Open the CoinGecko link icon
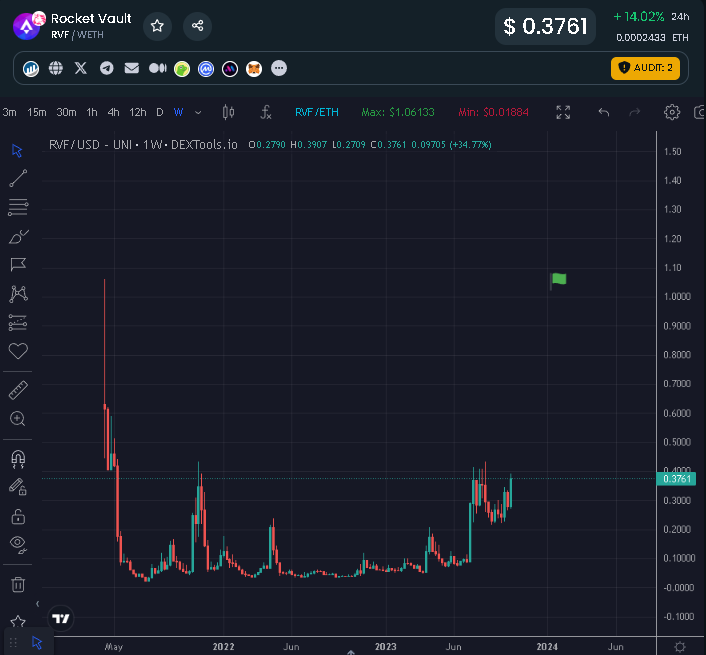 tap(182, 69)
